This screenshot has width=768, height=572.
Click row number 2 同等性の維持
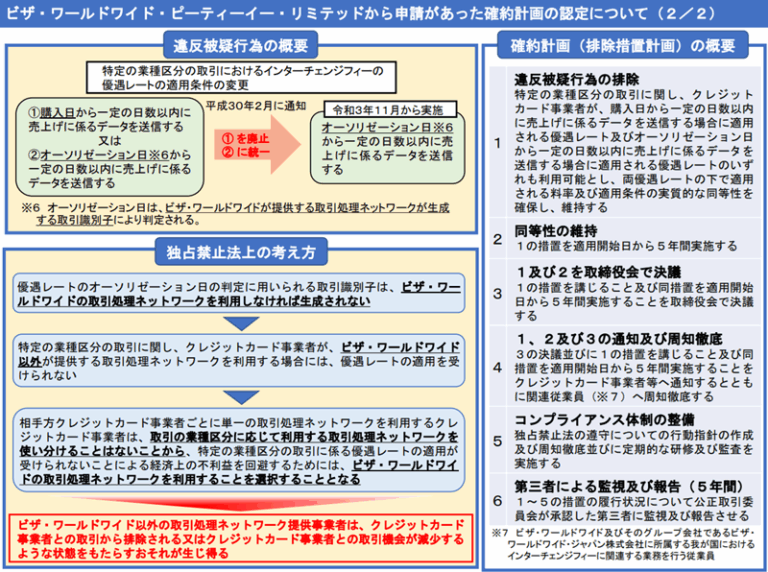tap(625, 238)
